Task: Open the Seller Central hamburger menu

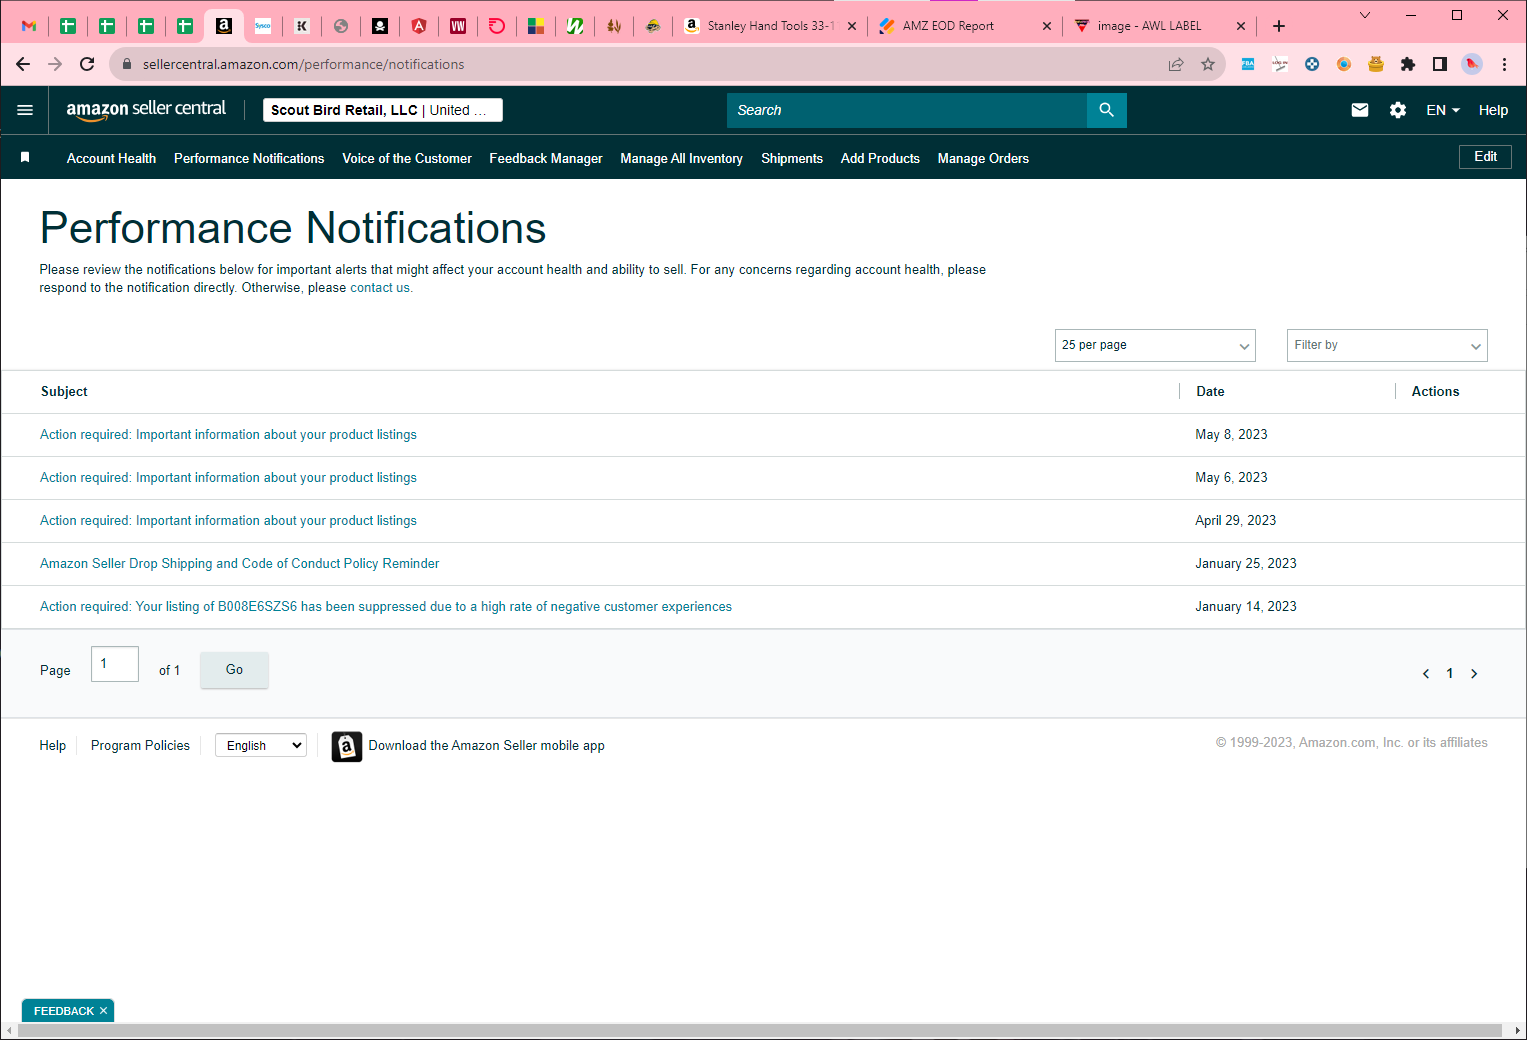Action: pos(25,110)
